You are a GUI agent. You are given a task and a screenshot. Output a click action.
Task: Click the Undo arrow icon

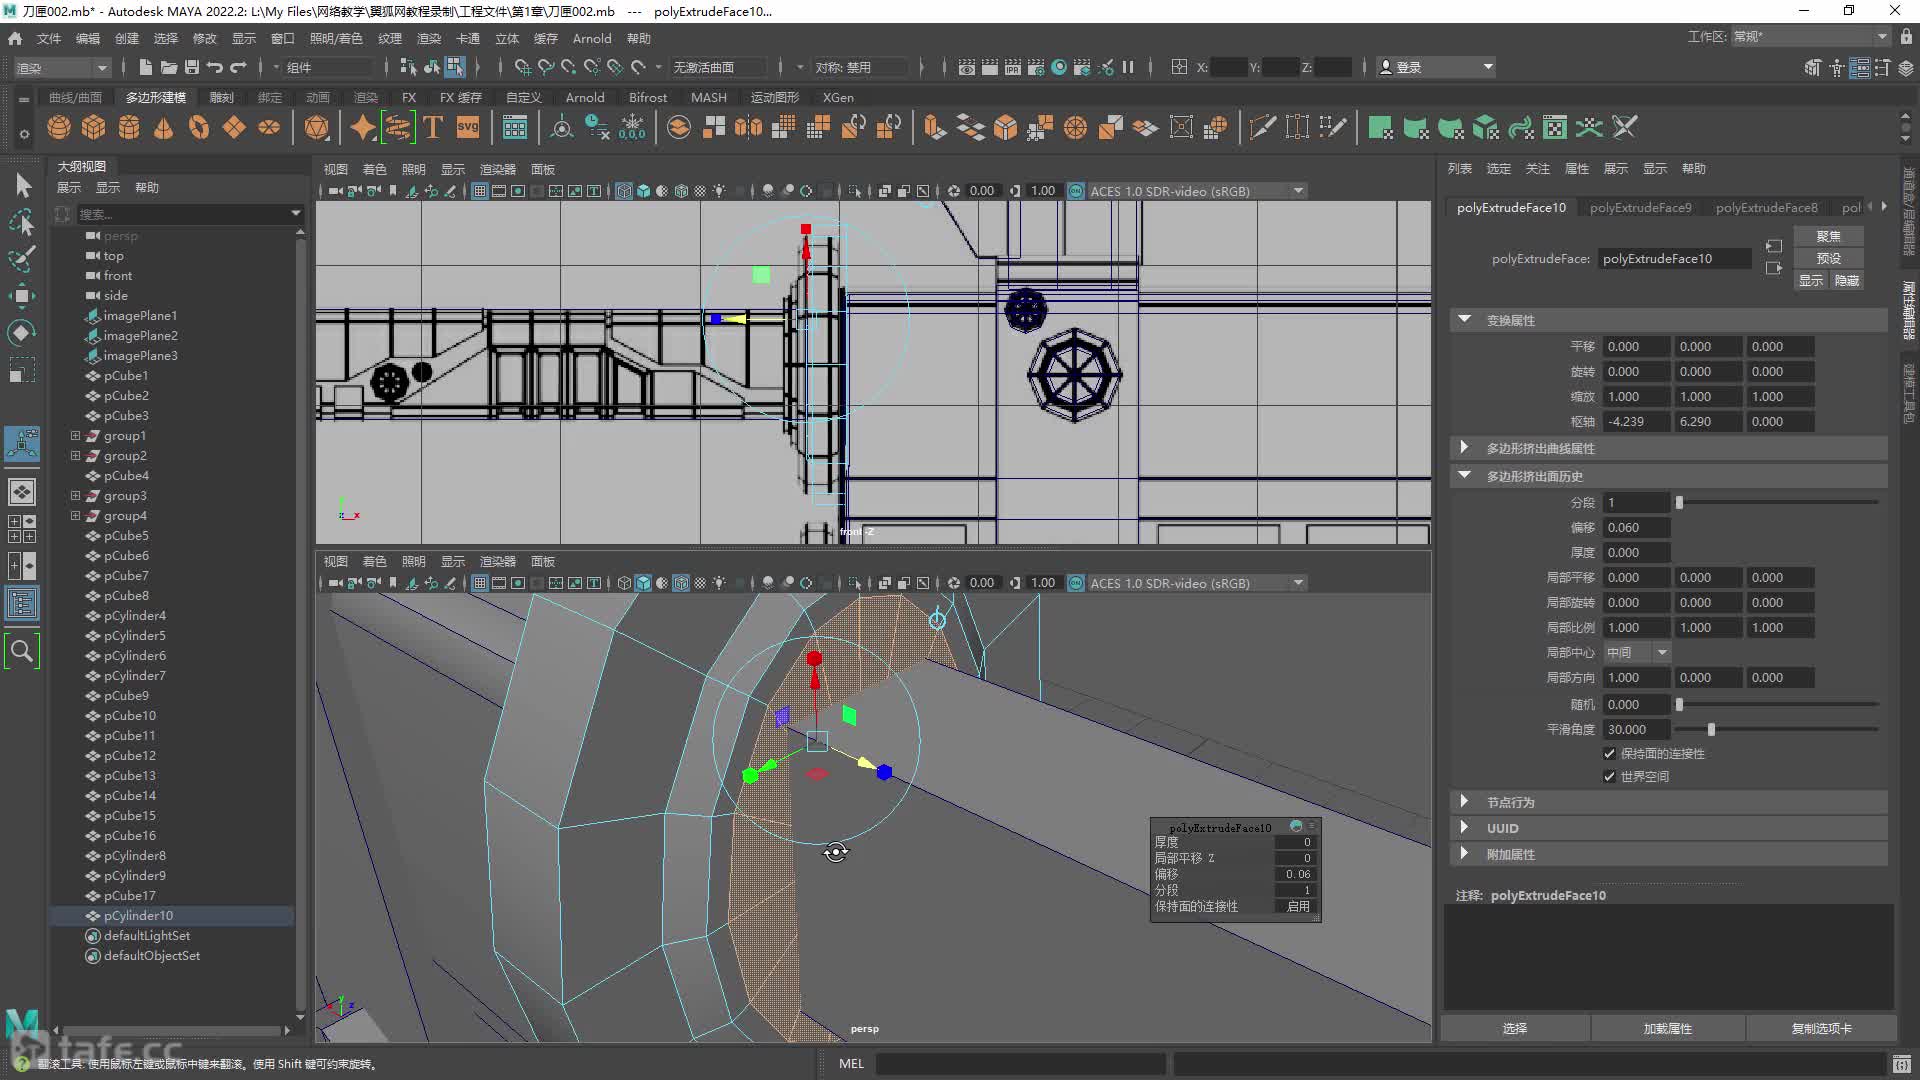point(215,67)
